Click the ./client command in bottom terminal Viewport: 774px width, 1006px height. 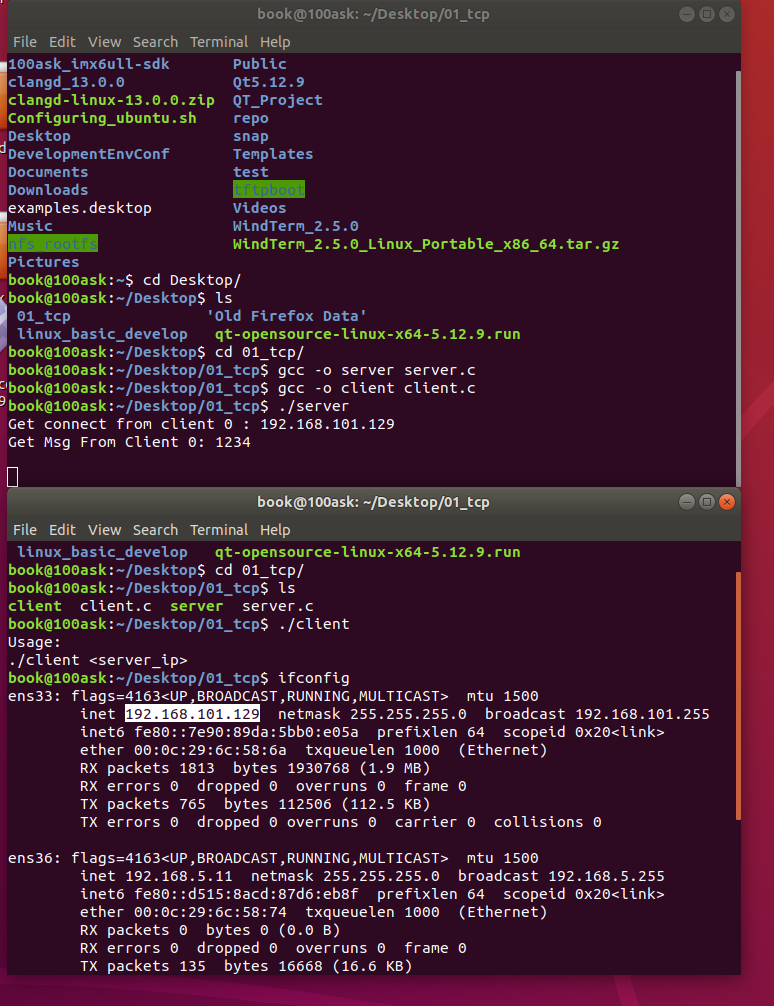coord(314,624)
